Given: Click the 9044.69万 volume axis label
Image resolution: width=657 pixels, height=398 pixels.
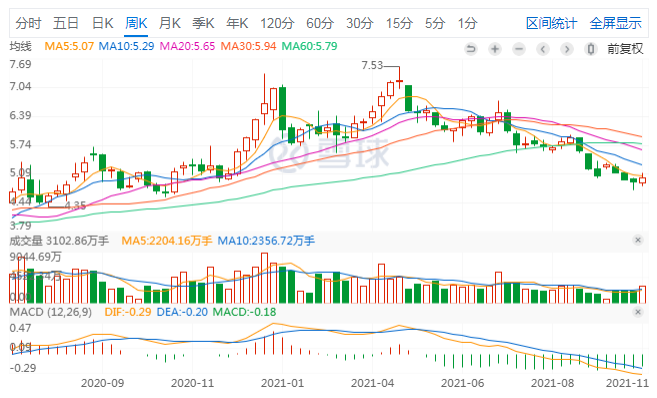Looking at the screenshot, I should [36, 257].
